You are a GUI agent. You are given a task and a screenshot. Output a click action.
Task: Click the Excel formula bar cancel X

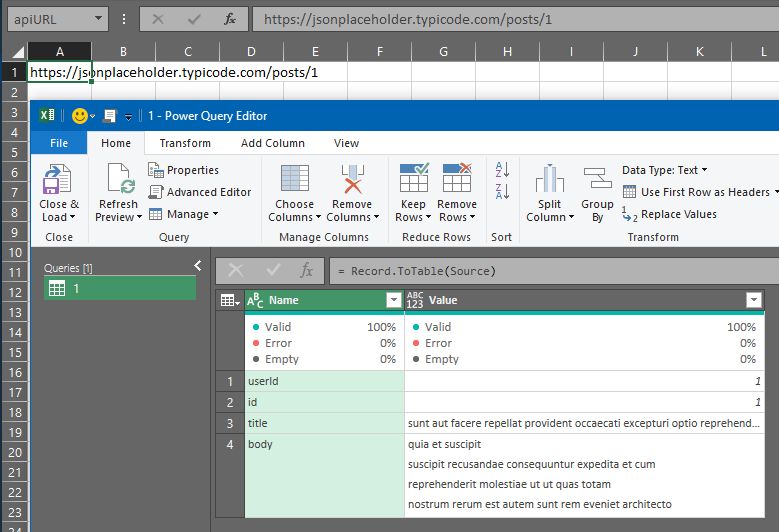157,19
